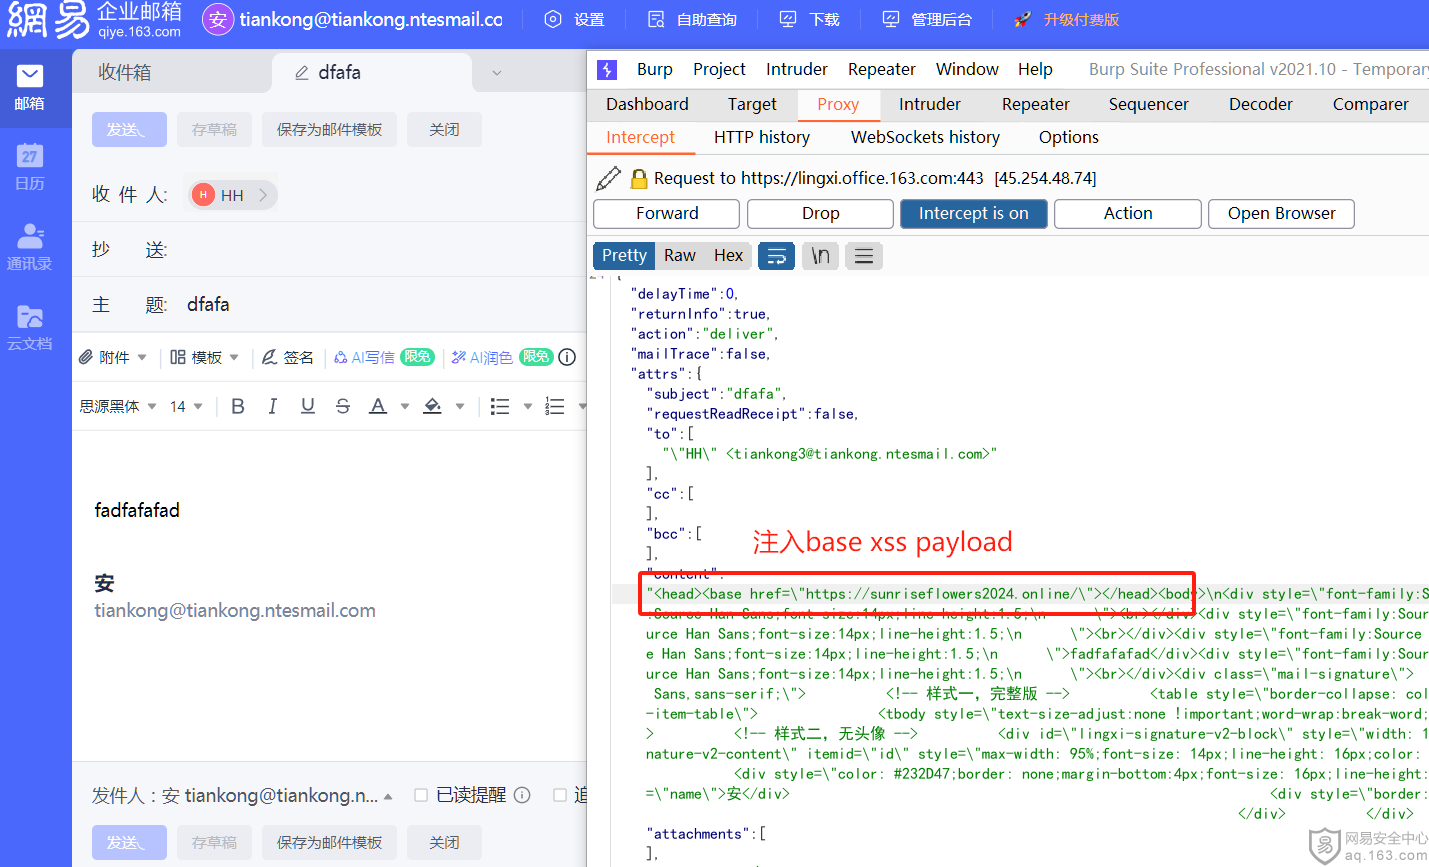The image size is (1429, 867).
Task: Click the Forward button in Burp
Action: (x=667, y=213)
